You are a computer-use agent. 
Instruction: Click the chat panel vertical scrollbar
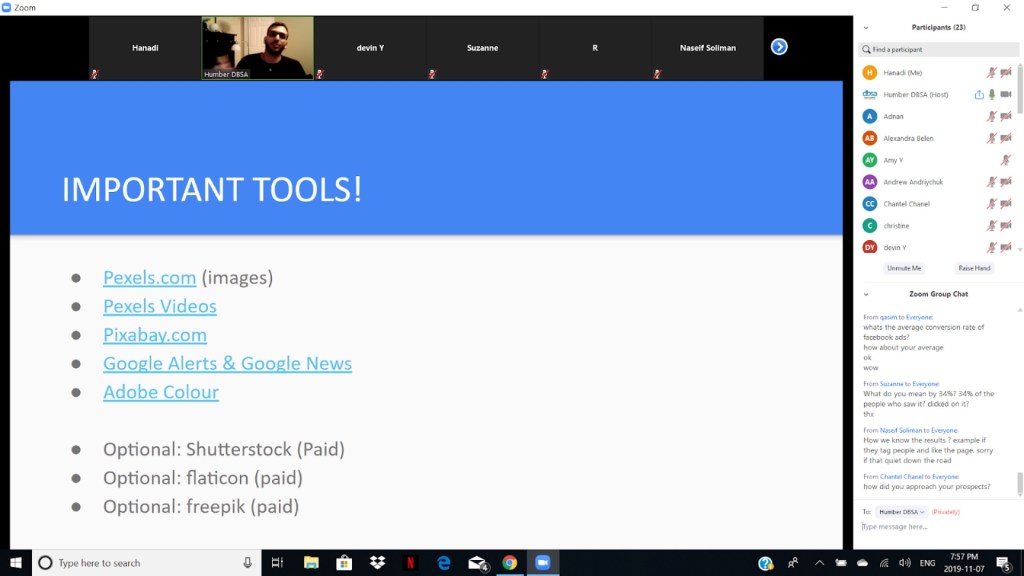pyautogui.click(x=1019, y=484)
